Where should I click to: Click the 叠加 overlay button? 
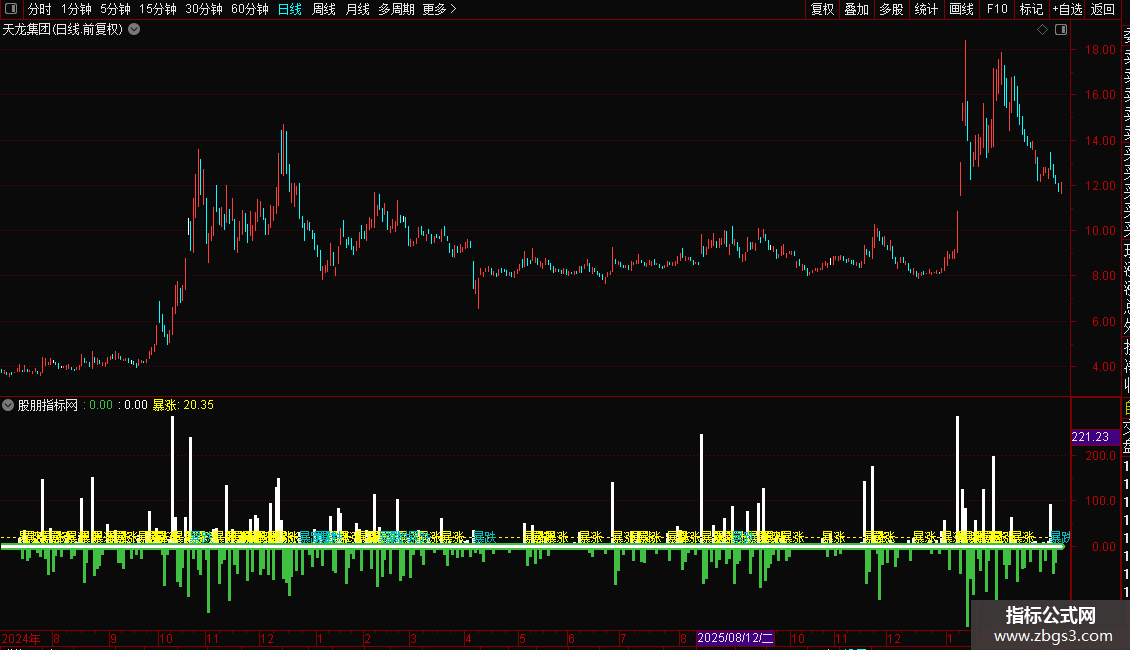click(x=857, y=9)
